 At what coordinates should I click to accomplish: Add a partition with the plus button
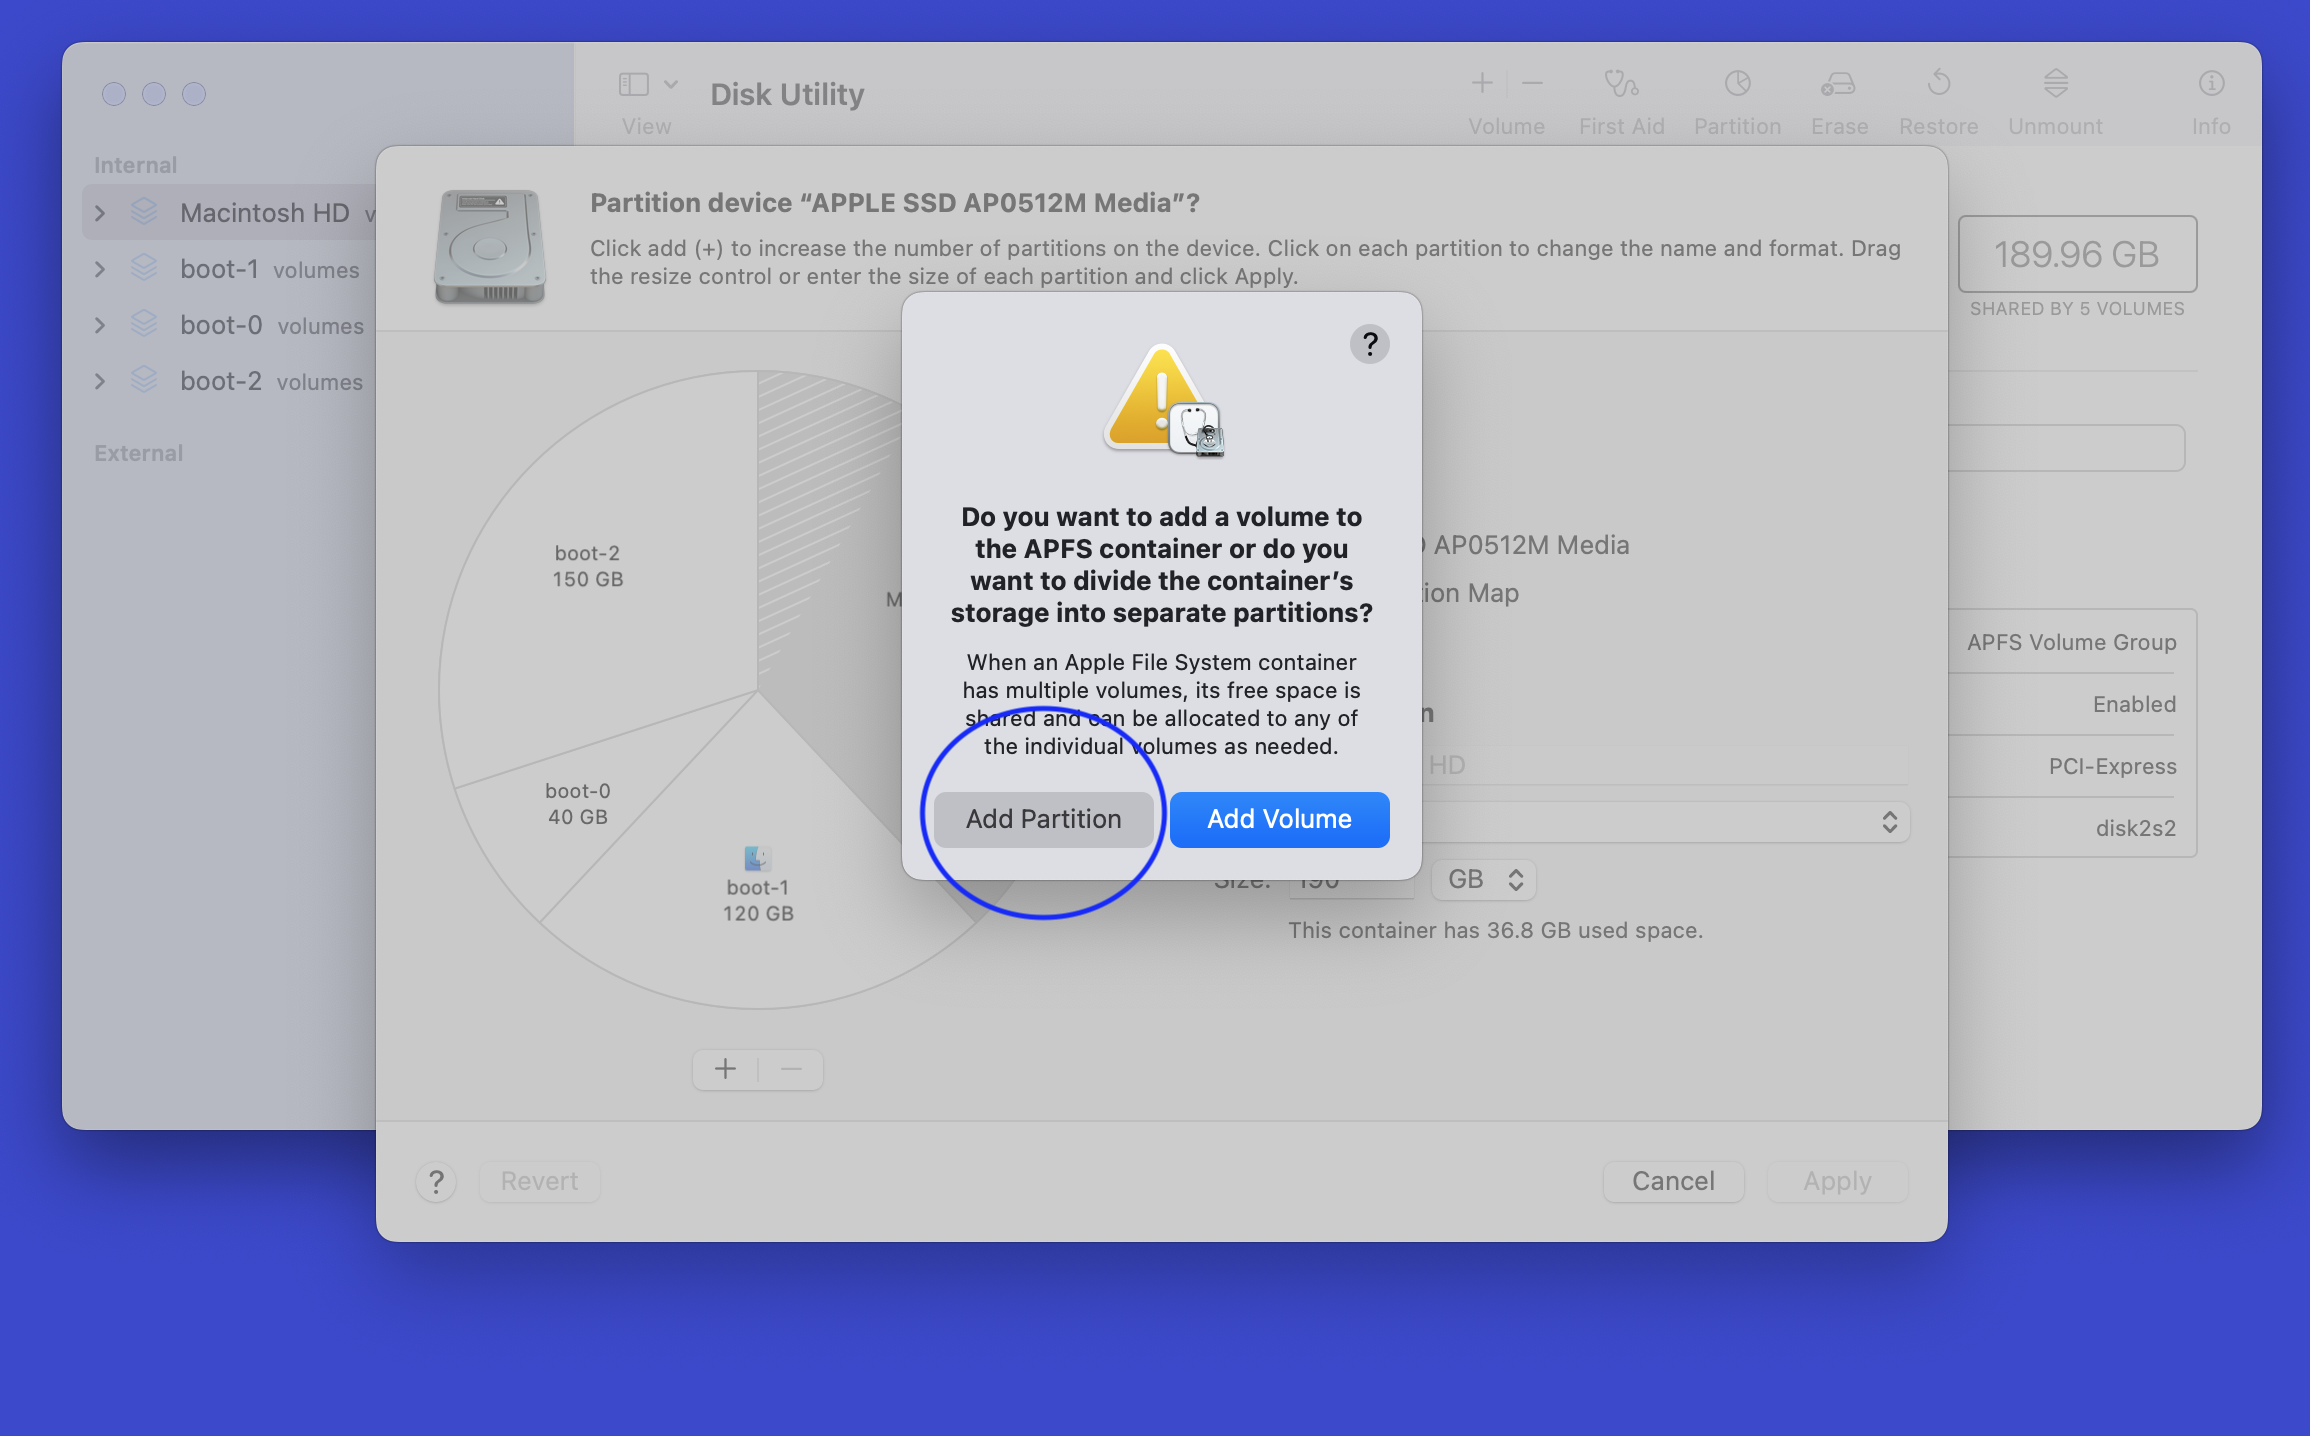click(x=725, y=1069)
